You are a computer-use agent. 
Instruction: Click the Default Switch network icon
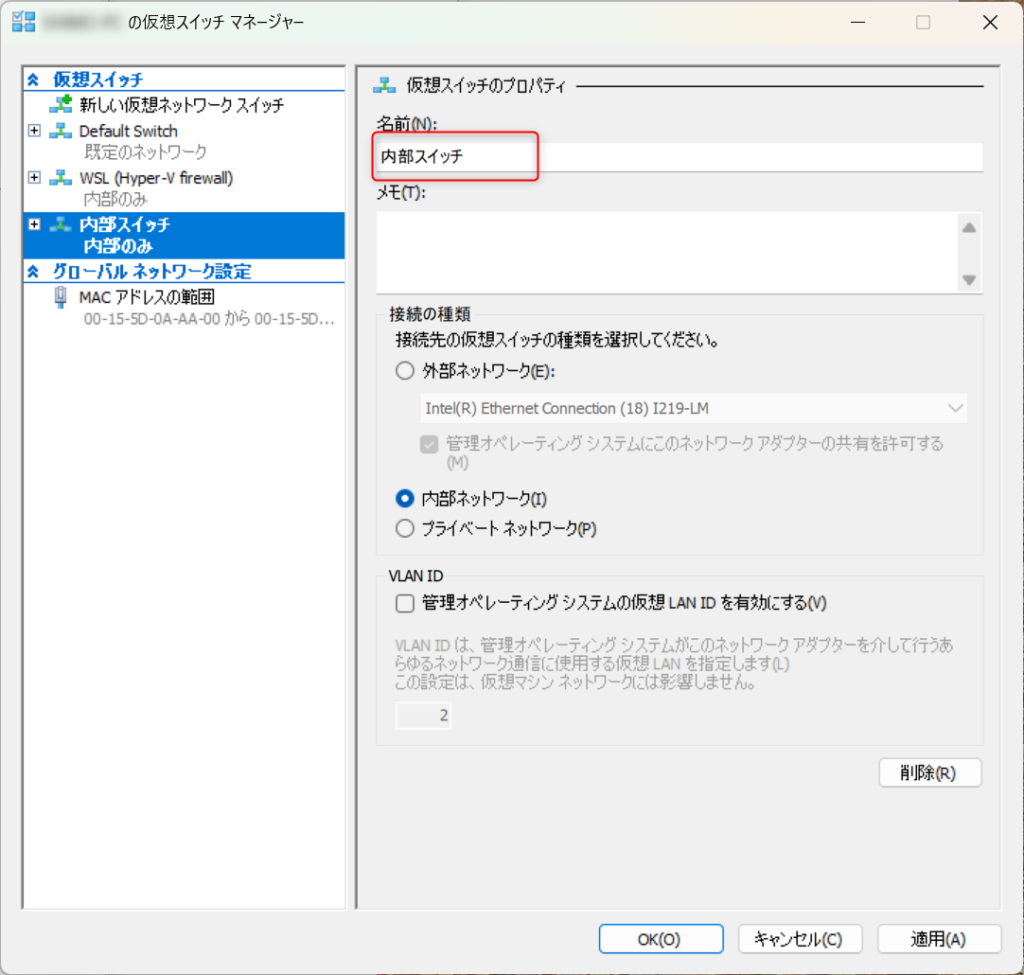pos(62,131)
